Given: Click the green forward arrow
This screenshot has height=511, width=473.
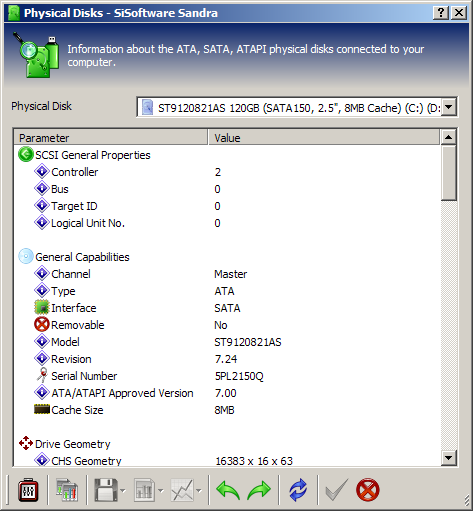Looking at the screenshot, I should click(x=259, y=490).
